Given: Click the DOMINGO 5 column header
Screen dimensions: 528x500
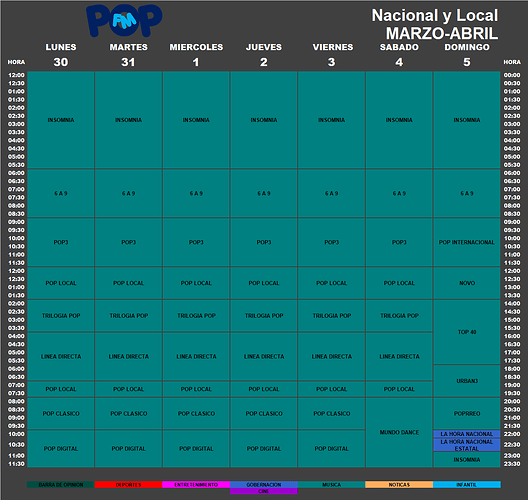Looking at the screenshot, I should pyautogui.click(x=467, y=55).
